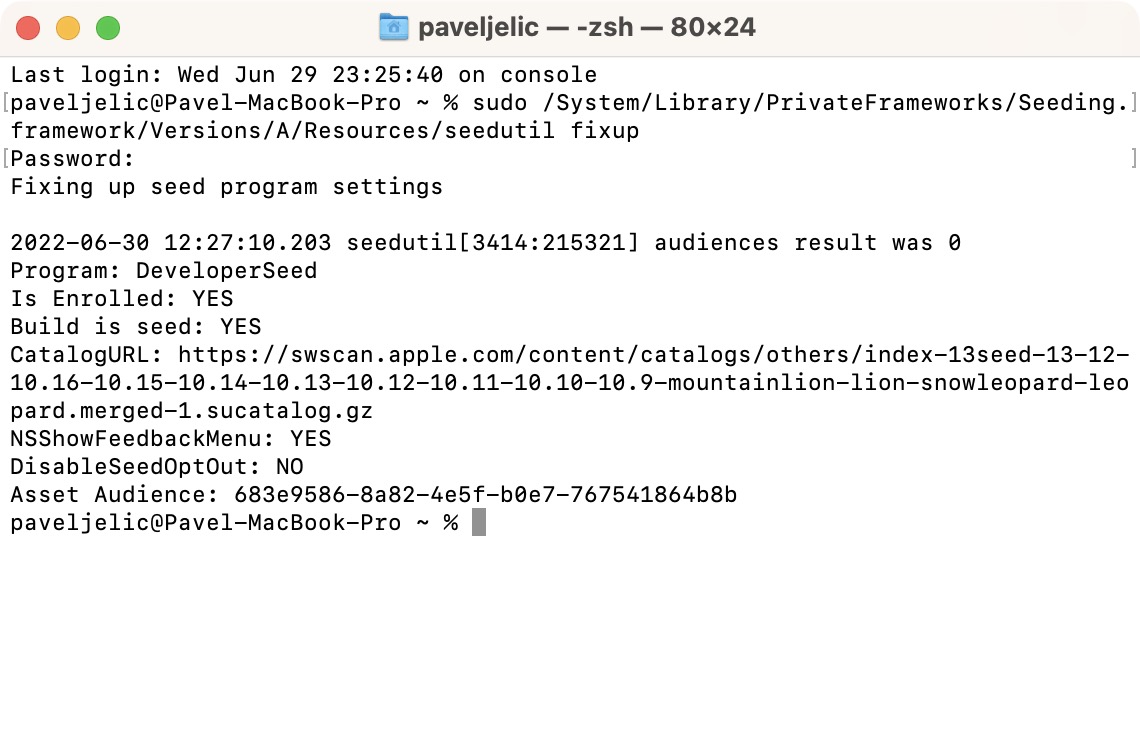Image resolution: width=1140 pixels, height=742 pixels.
Task: Click the right bracket mark on Password line
Action: (x=1134, y=159)
